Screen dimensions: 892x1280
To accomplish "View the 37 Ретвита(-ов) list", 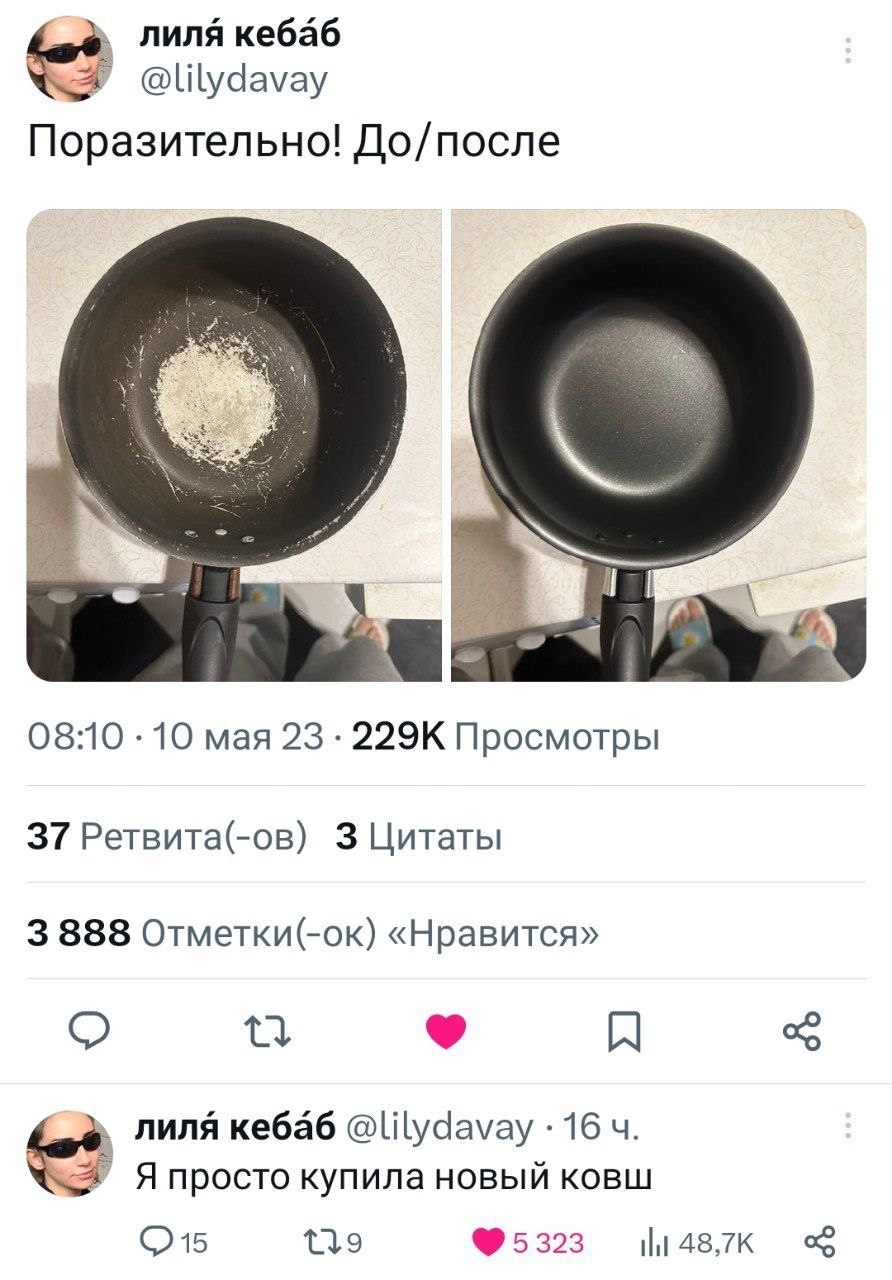I will pyautogui.click(x=167, y=835).
